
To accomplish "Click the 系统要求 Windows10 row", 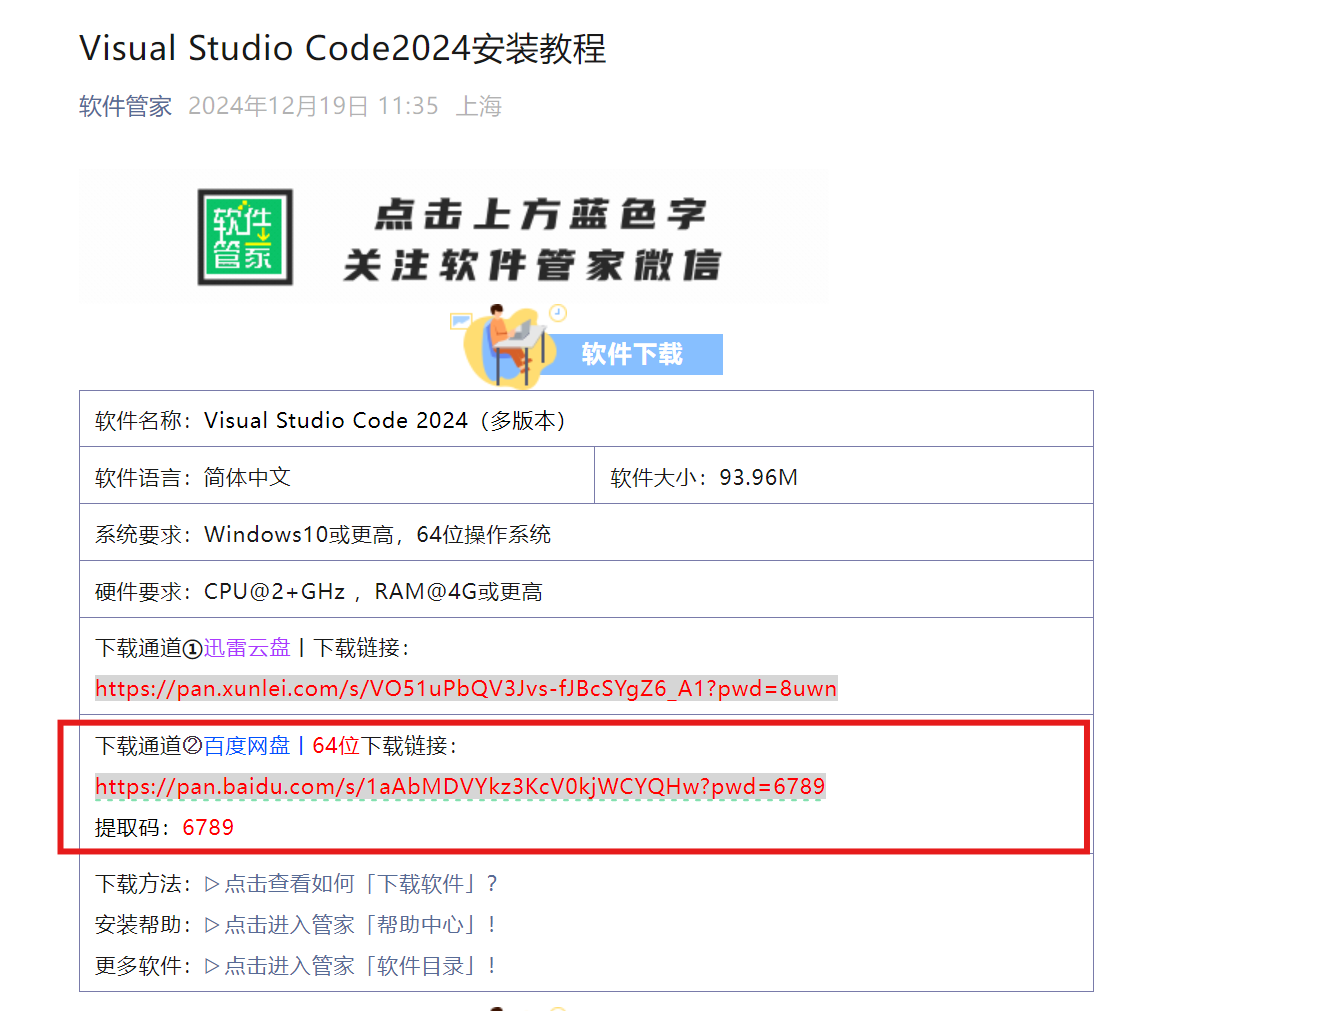I will pyautogui.click(x=586, y=533).
